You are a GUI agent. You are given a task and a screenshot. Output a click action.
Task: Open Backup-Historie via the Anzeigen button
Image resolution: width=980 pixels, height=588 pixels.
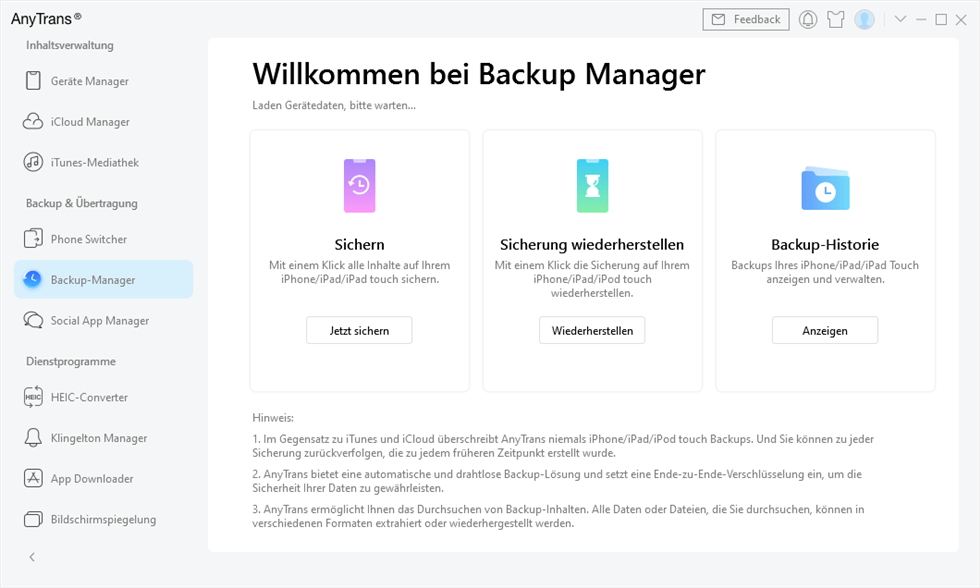[824, 330]
